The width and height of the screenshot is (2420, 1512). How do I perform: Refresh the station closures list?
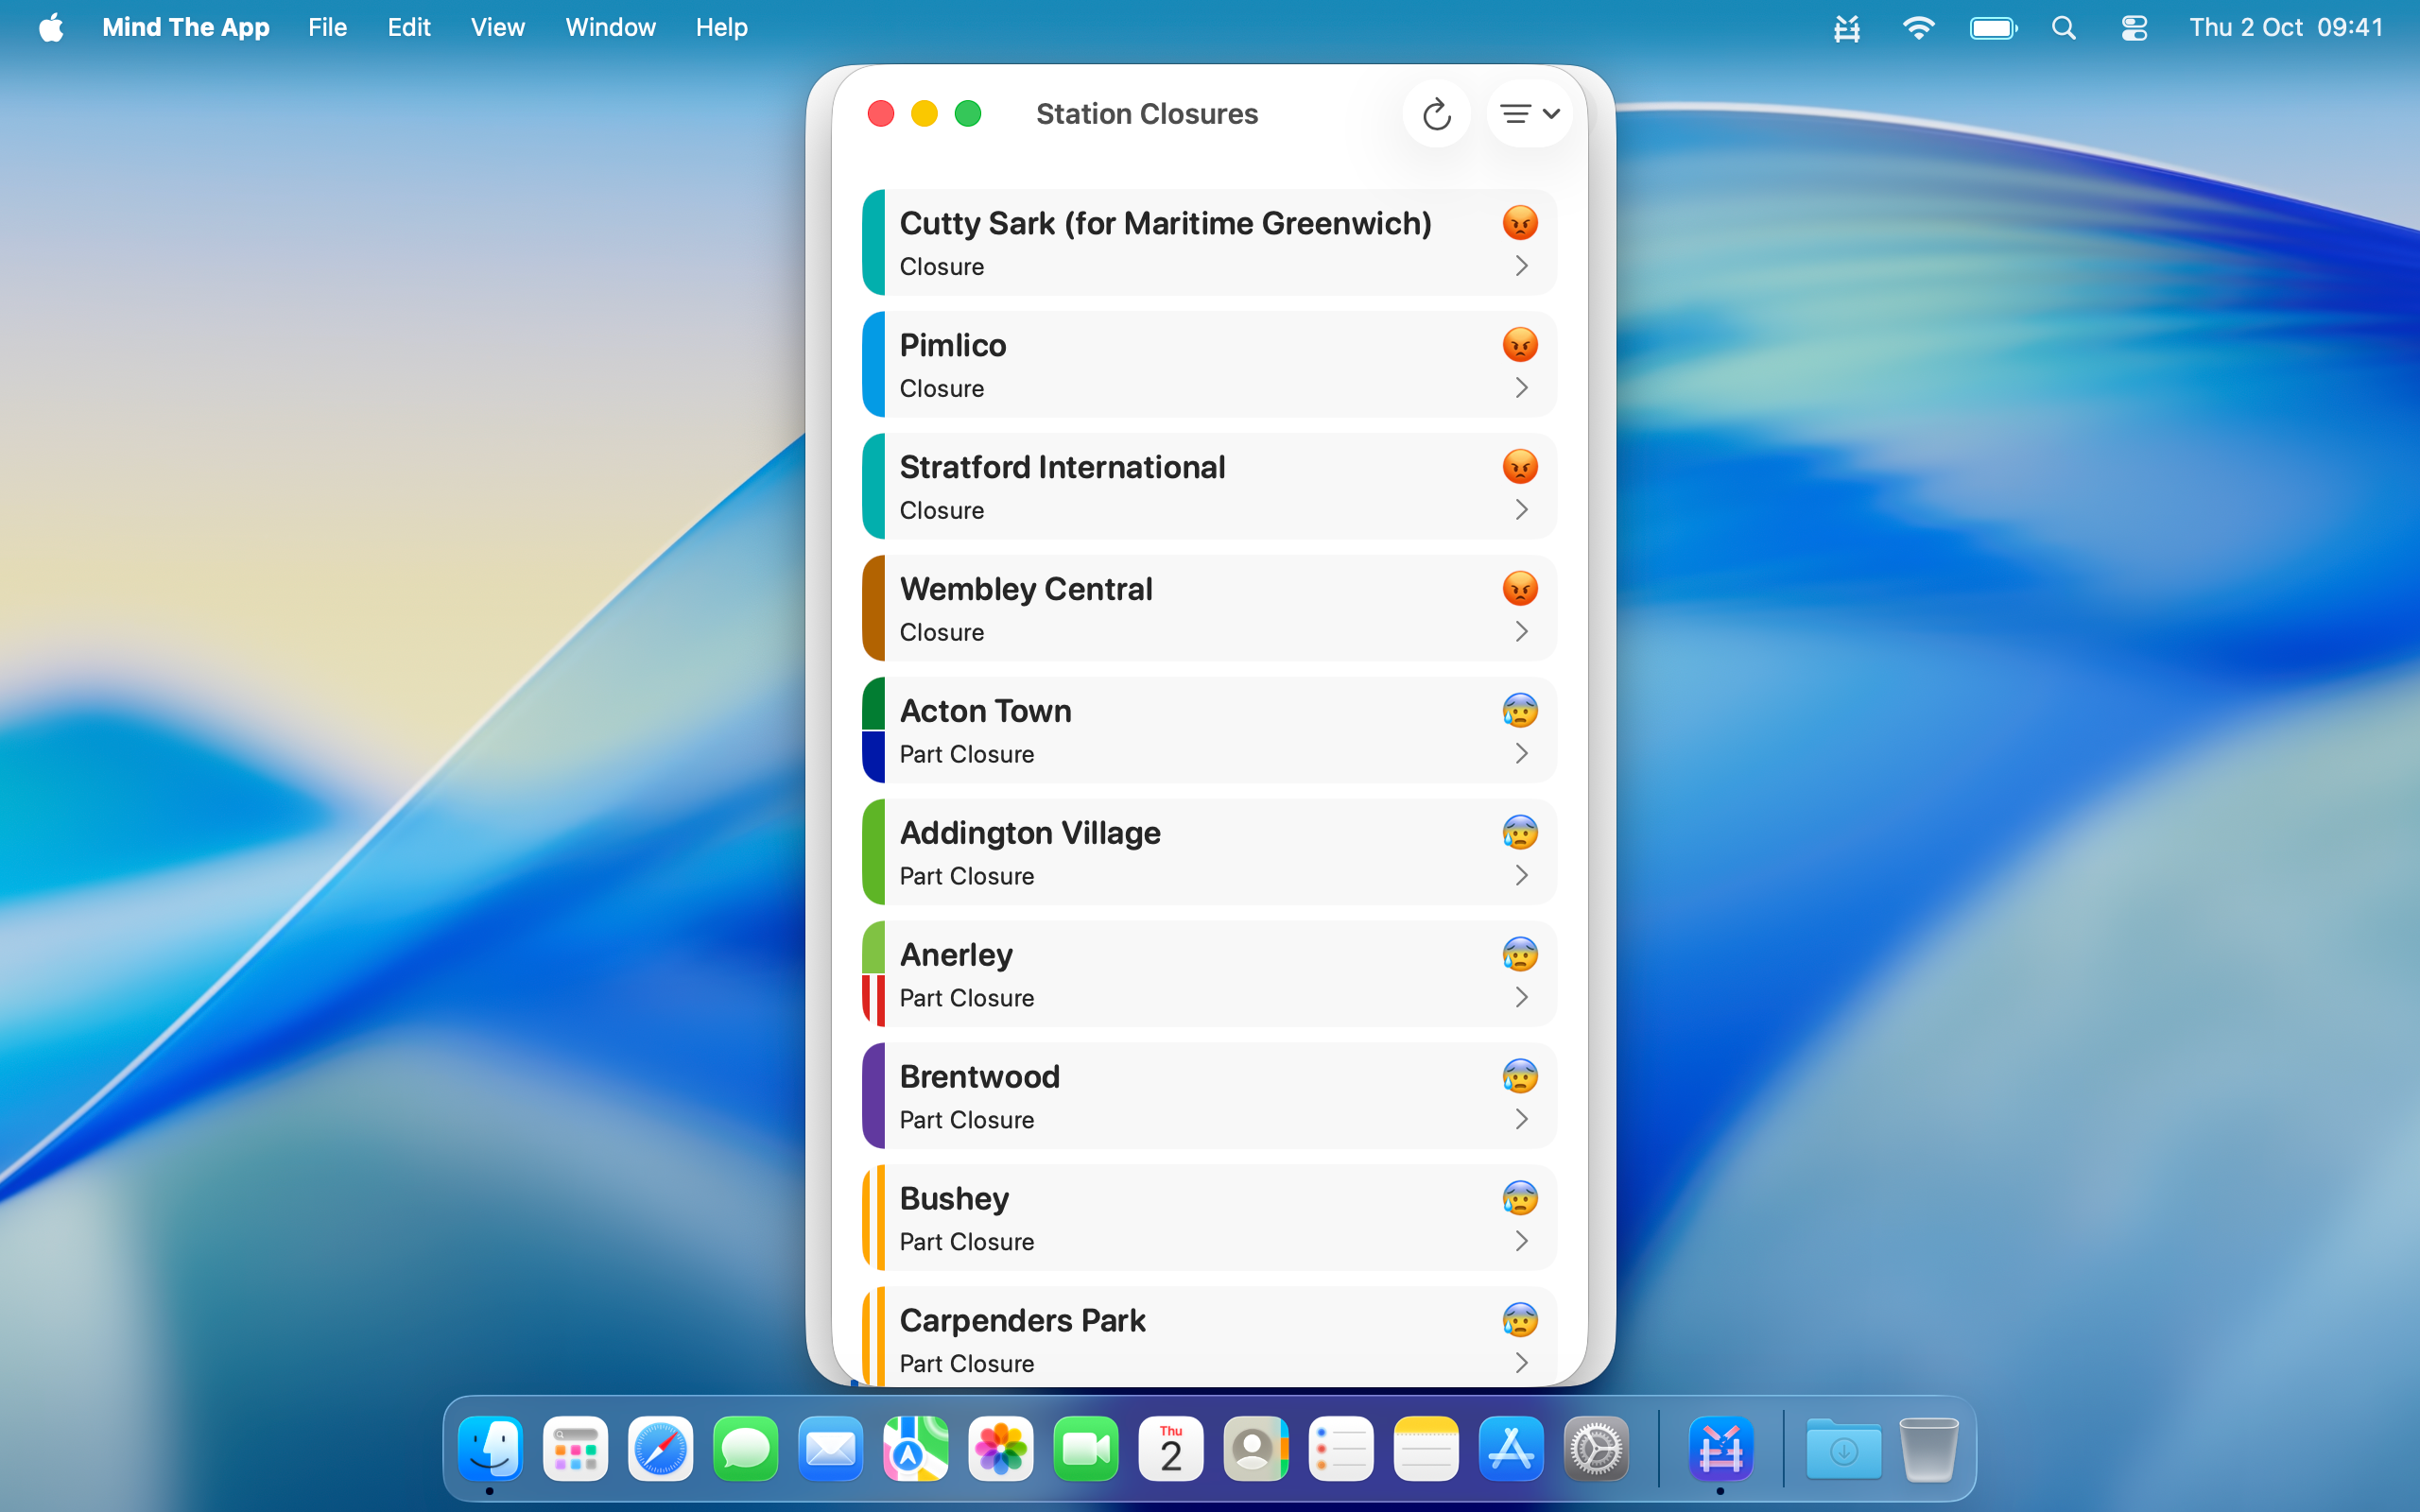click(x=1436, y=114)
